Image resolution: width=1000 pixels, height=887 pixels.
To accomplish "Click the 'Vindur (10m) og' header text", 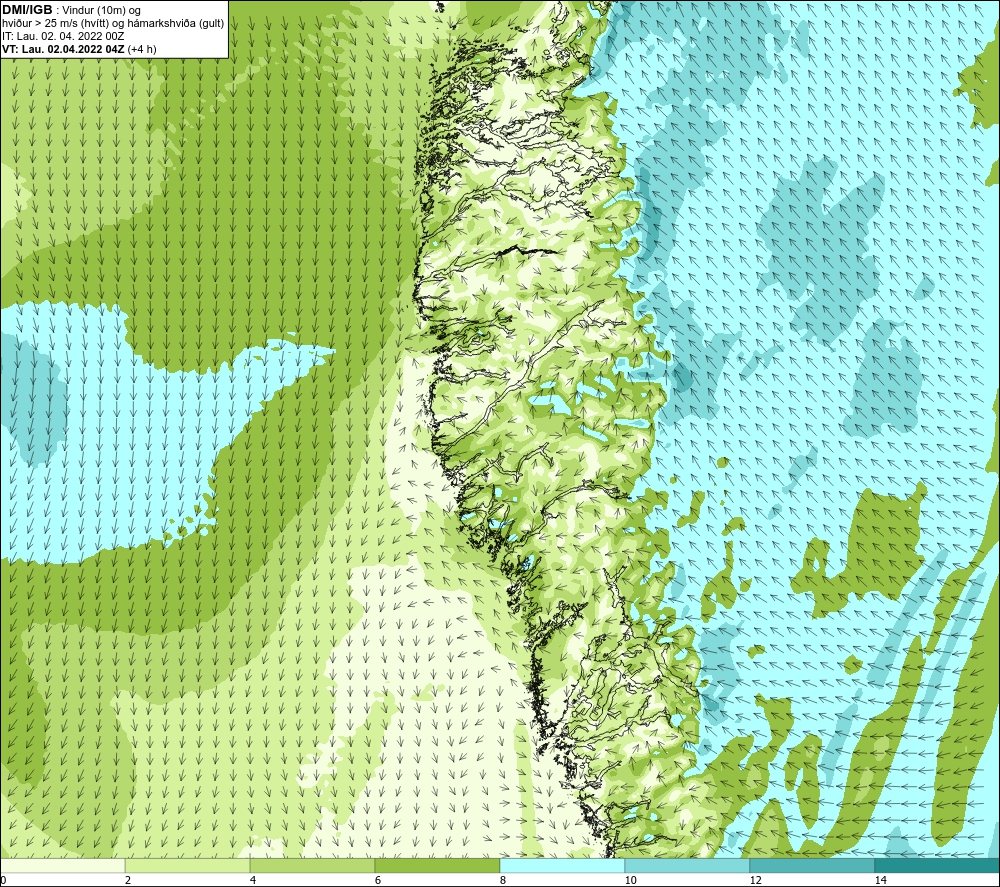I will (x=101, y=11).
